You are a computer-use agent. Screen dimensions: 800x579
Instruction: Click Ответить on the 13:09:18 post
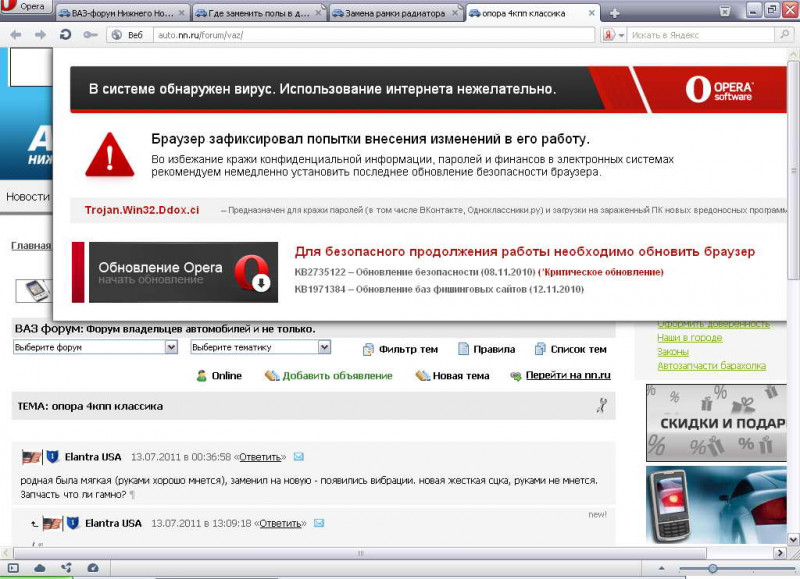(x=281, y=523)
